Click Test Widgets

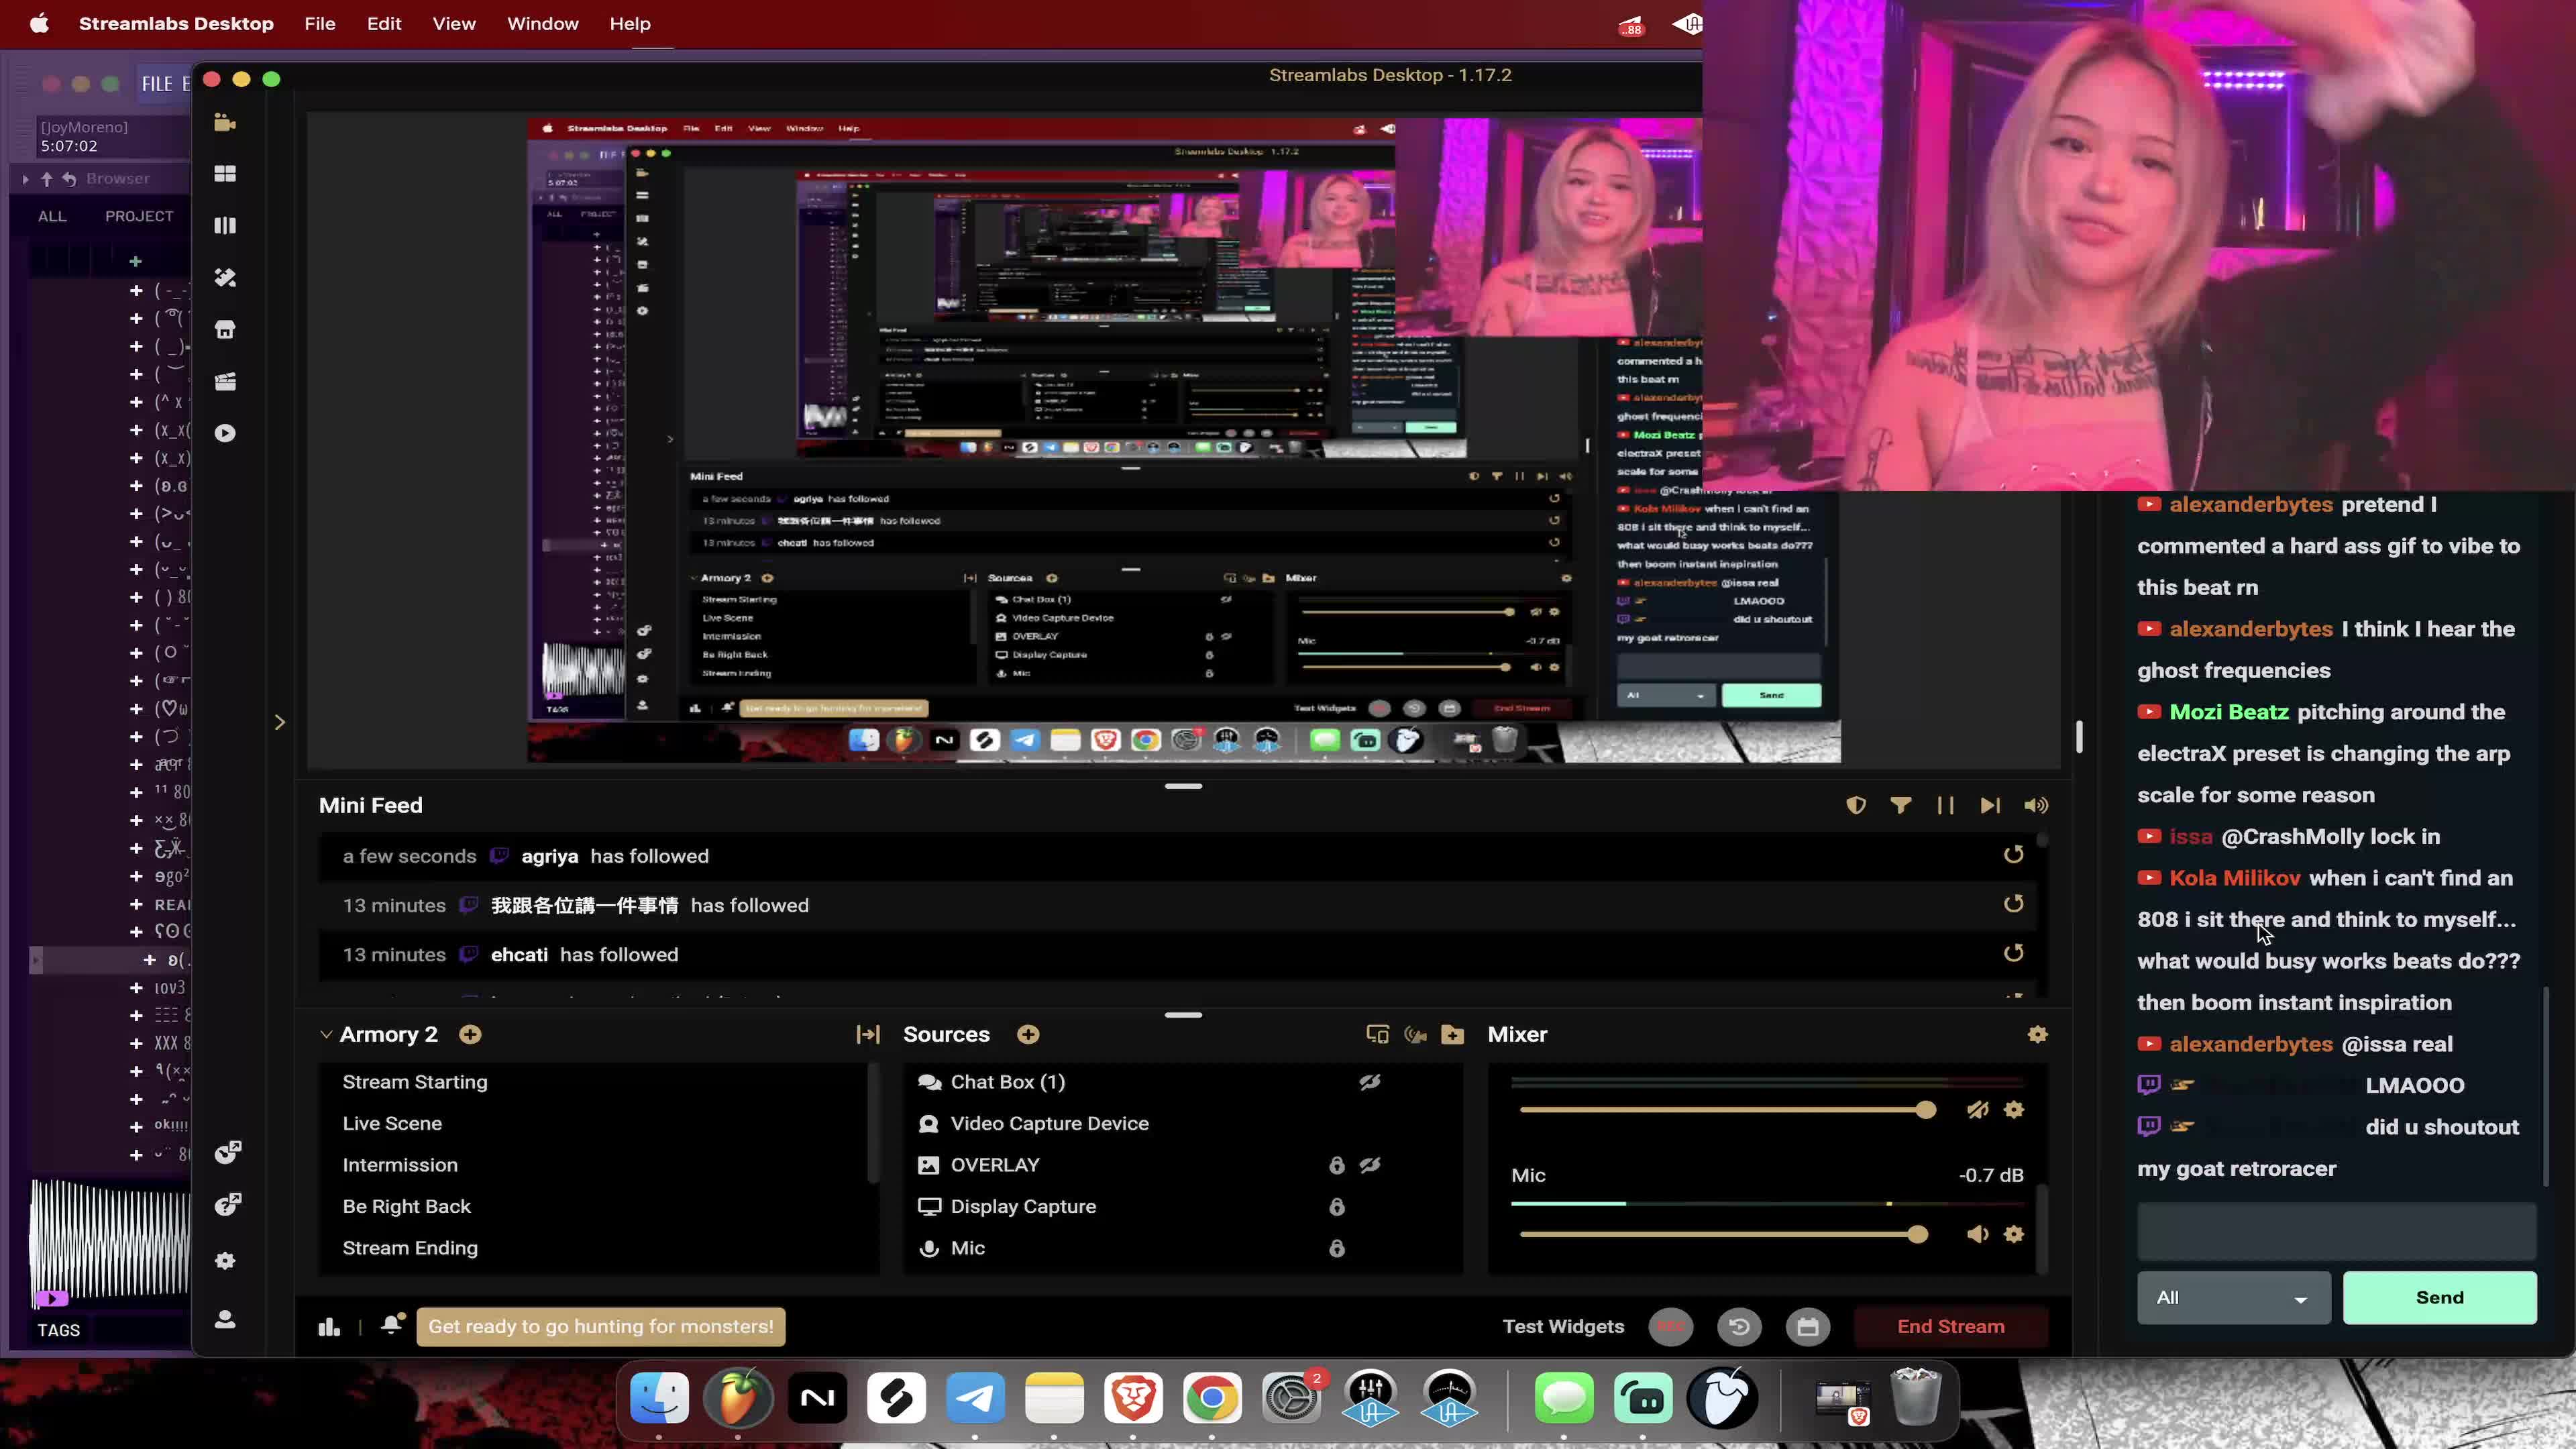point(1563,1326)
